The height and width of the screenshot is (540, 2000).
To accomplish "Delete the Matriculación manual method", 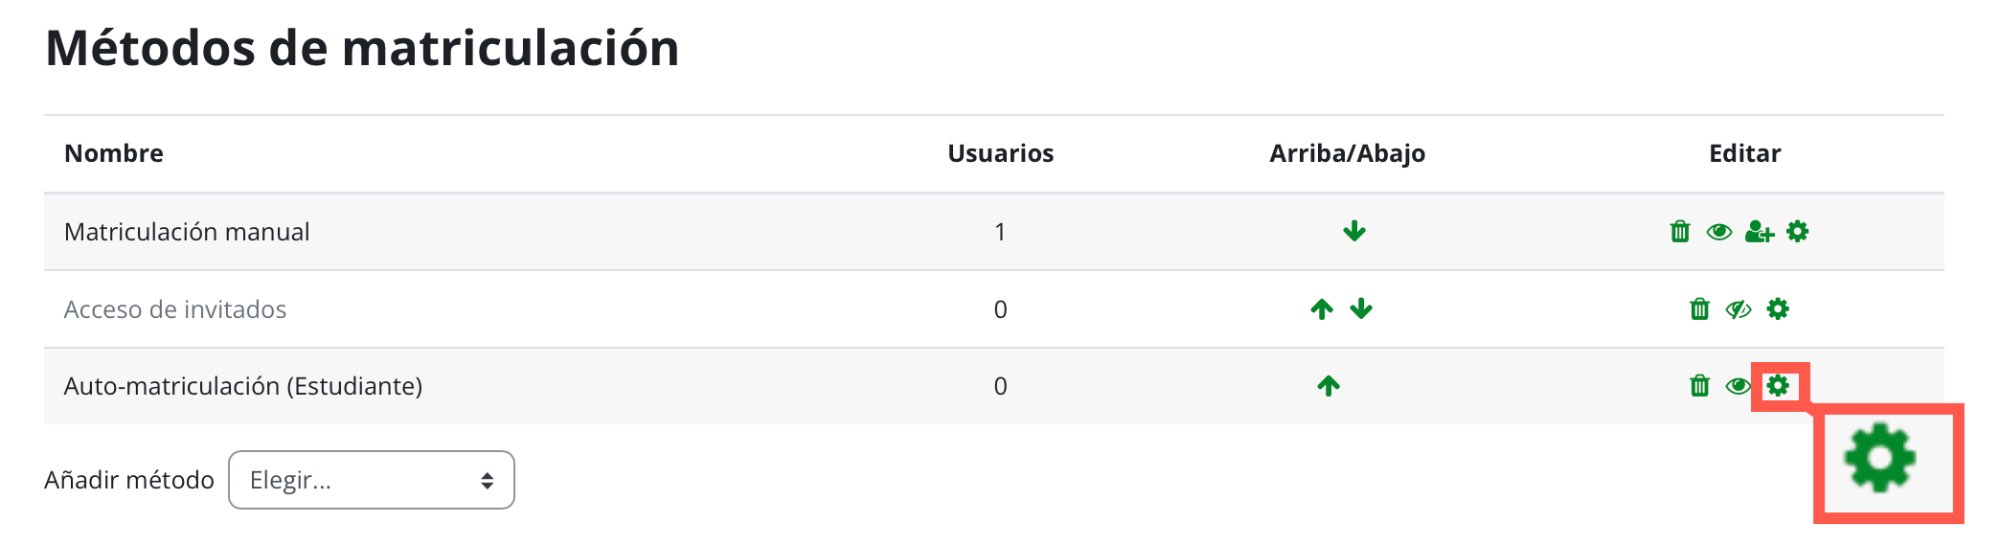I will tap(1680, 232).
